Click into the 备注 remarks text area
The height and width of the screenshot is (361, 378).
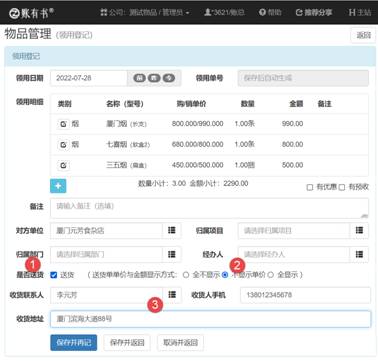[209, 208]
